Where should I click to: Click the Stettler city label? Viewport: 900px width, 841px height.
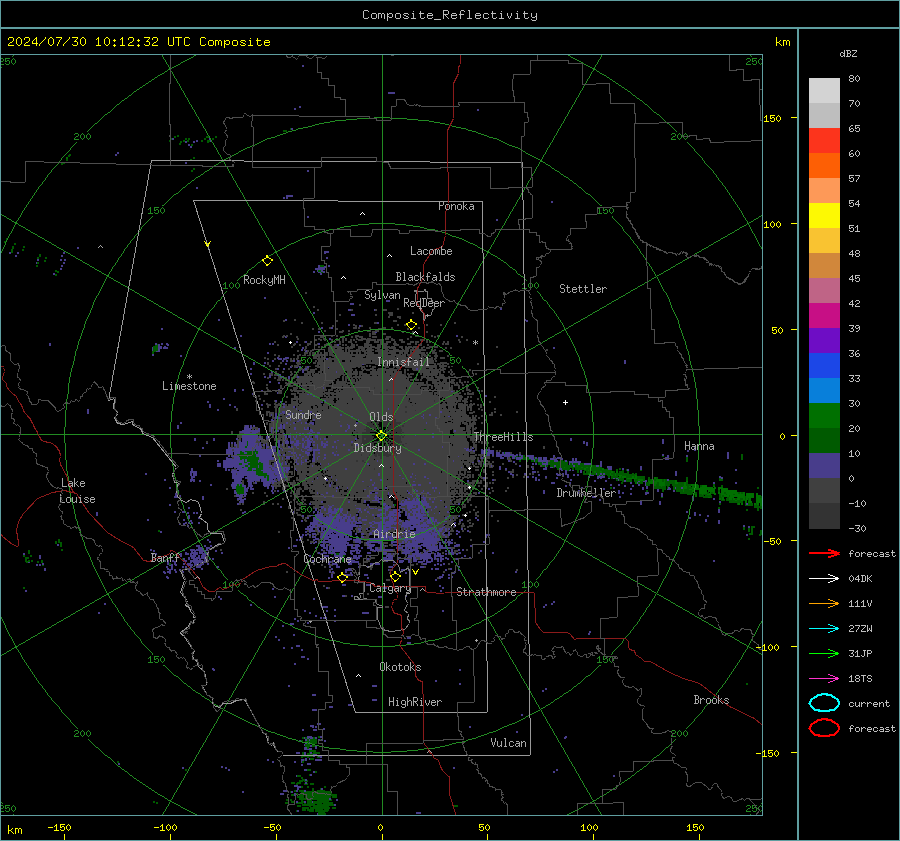pyautogui.click(x=583, y=289)
